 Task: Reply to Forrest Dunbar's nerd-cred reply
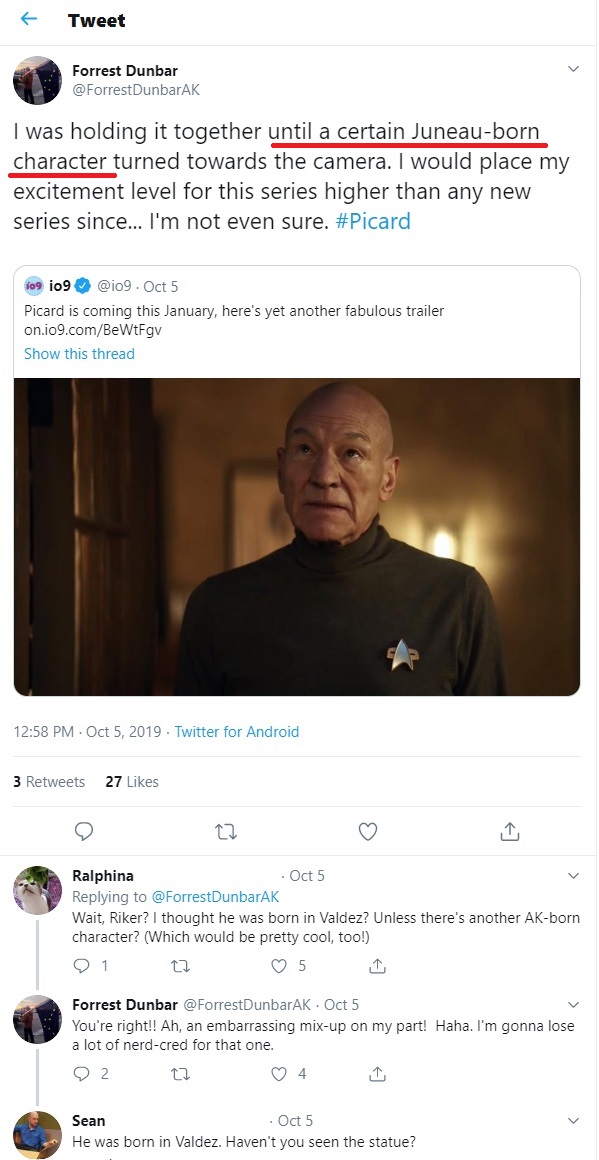point(82,1073)
